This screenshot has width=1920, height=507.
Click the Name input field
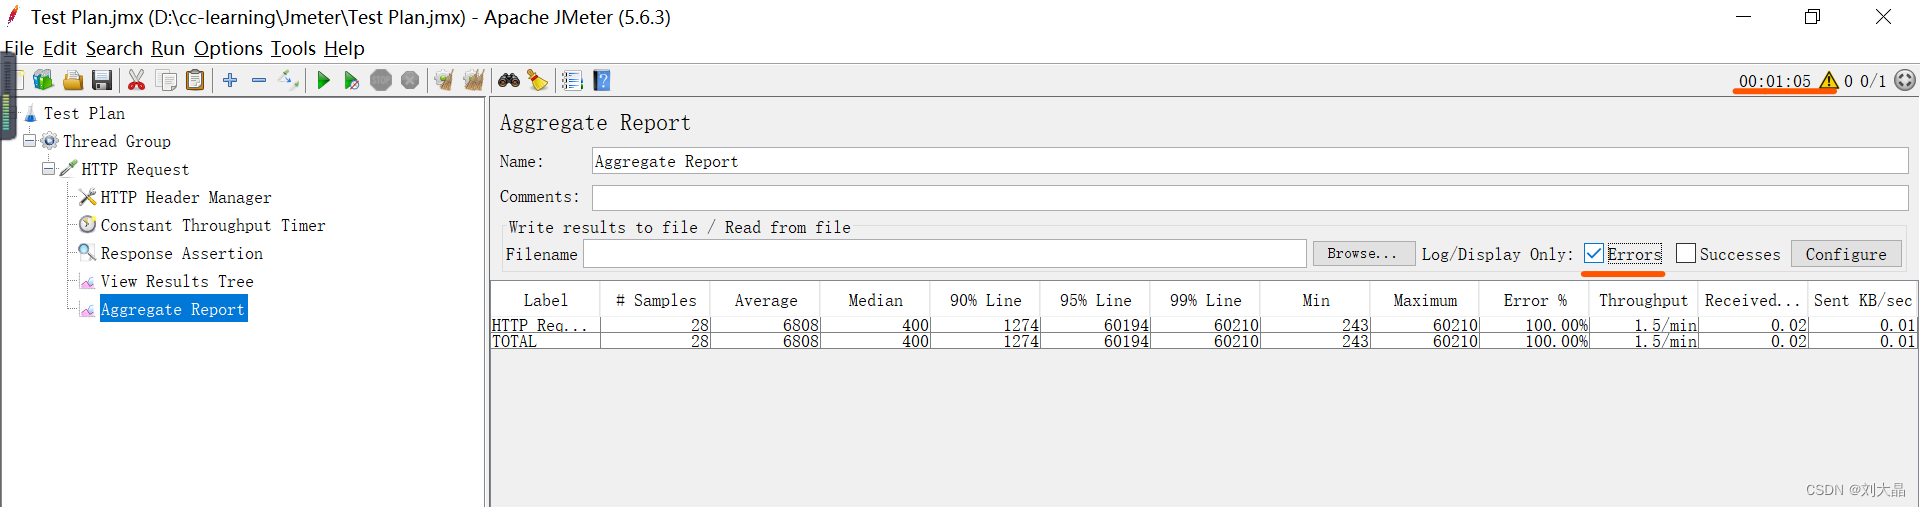click(x=1250, y=161)
